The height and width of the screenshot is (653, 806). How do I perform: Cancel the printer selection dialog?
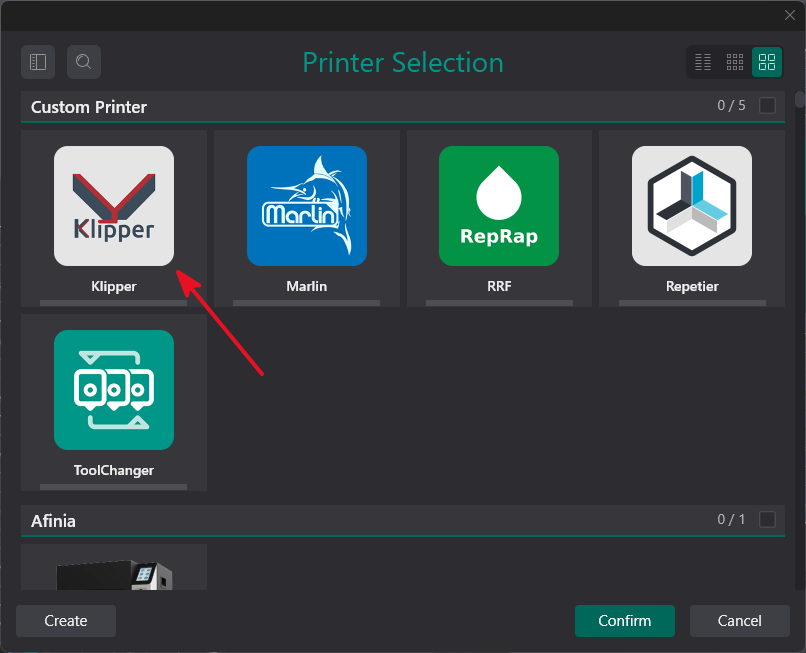coord(739,621)
